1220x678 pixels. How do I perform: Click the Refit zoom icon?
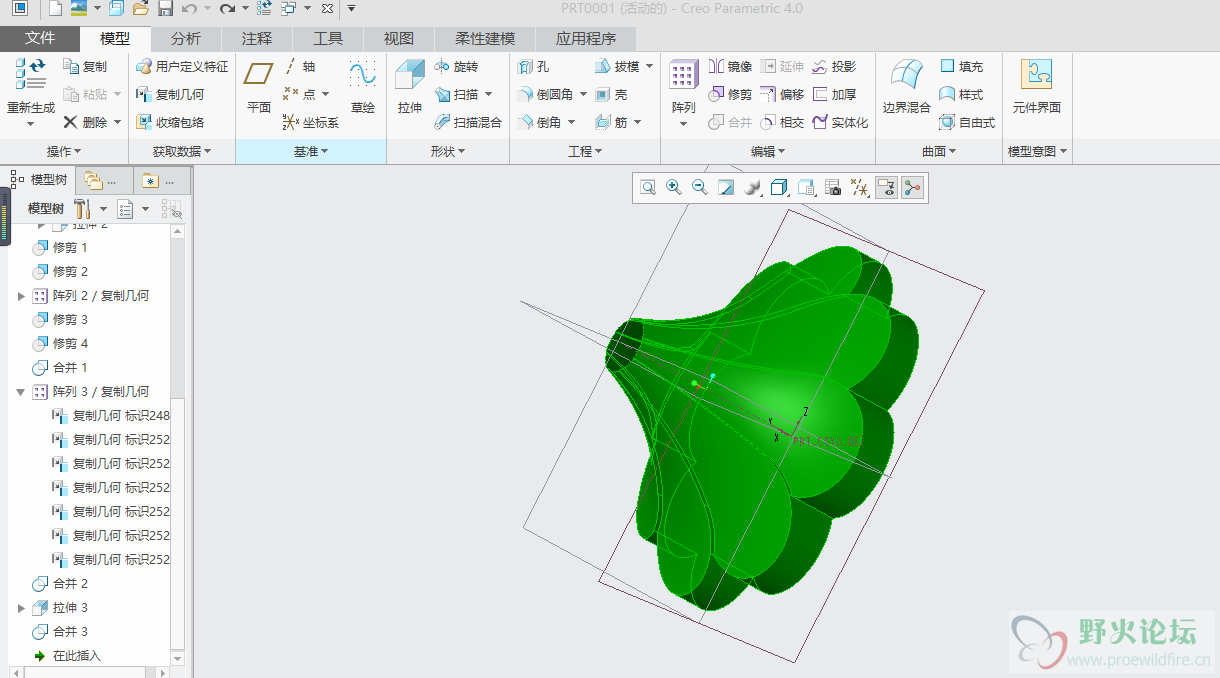648,187
